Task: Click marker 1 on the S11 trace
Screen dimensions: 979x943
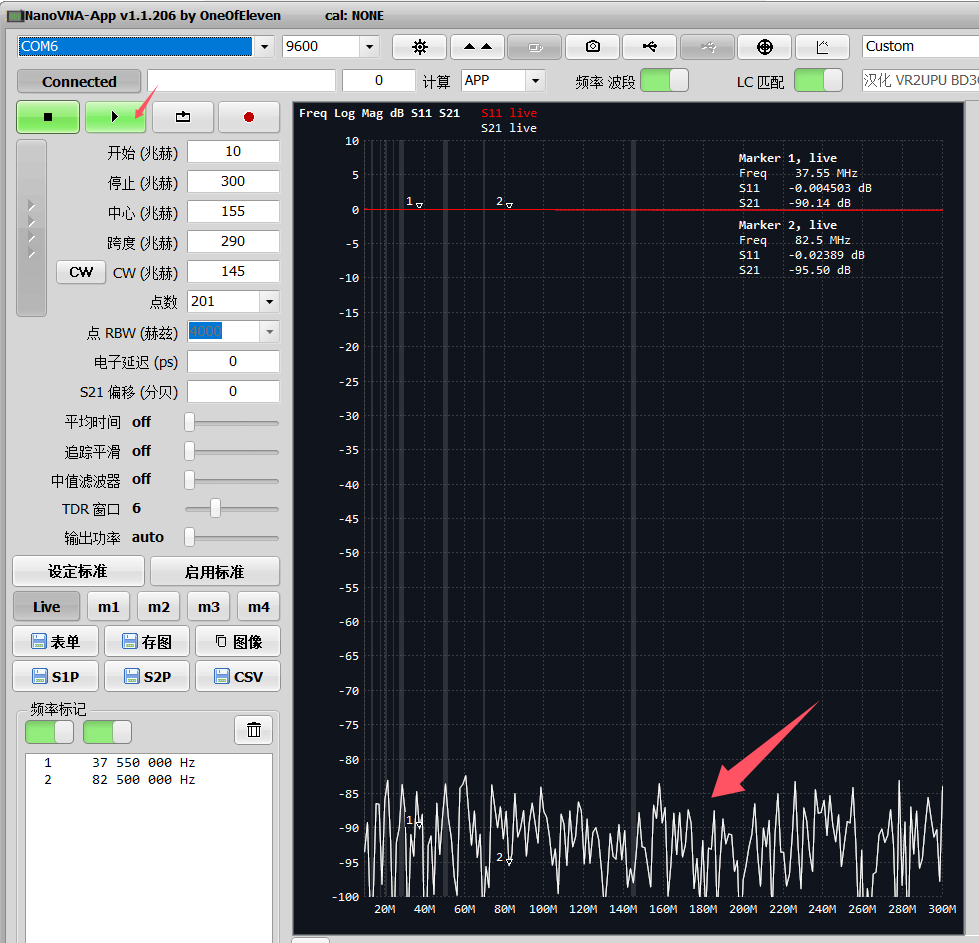Action: [419, 205]
